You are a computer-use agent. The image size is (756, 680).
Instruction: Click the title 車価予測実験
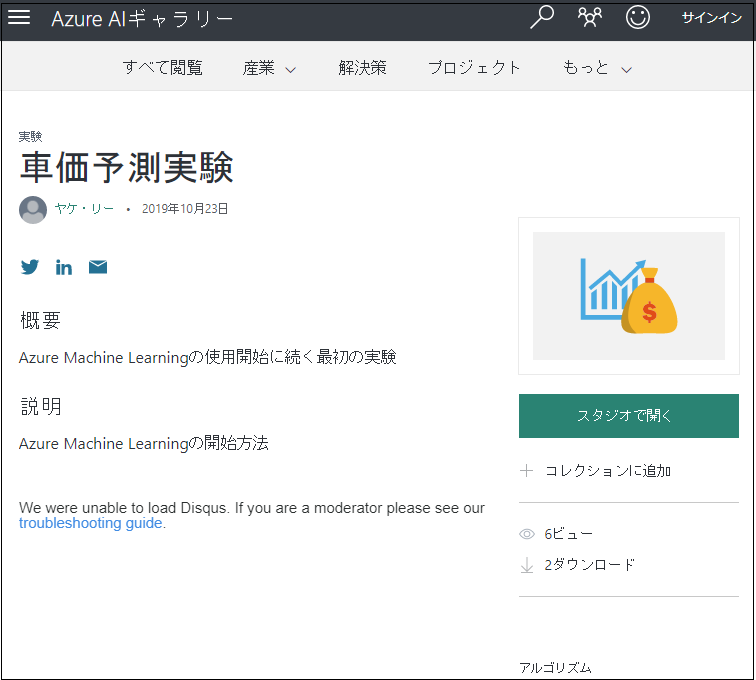click(127, 167)
